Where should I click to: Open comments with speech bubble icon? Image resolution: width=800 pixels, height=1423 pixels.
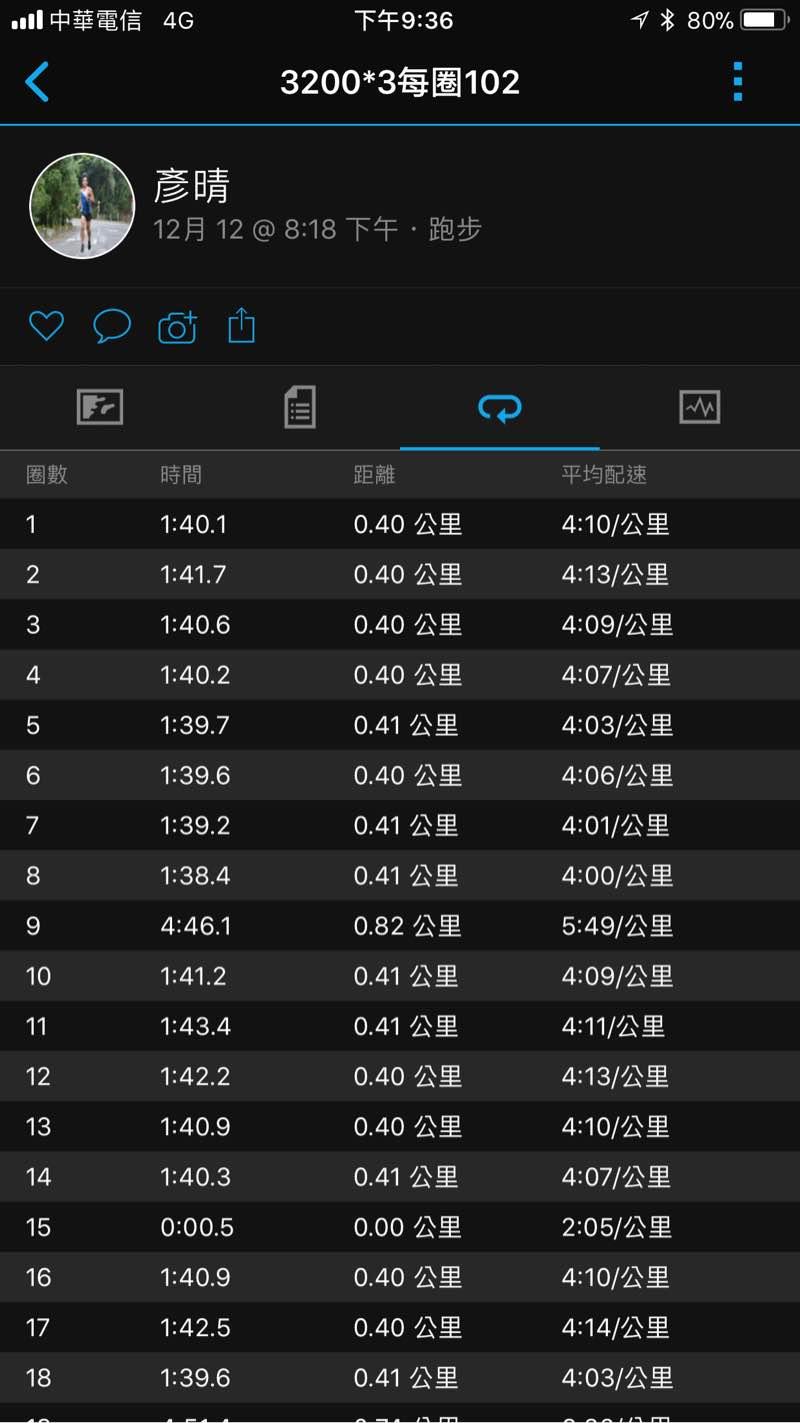point(112,326)
